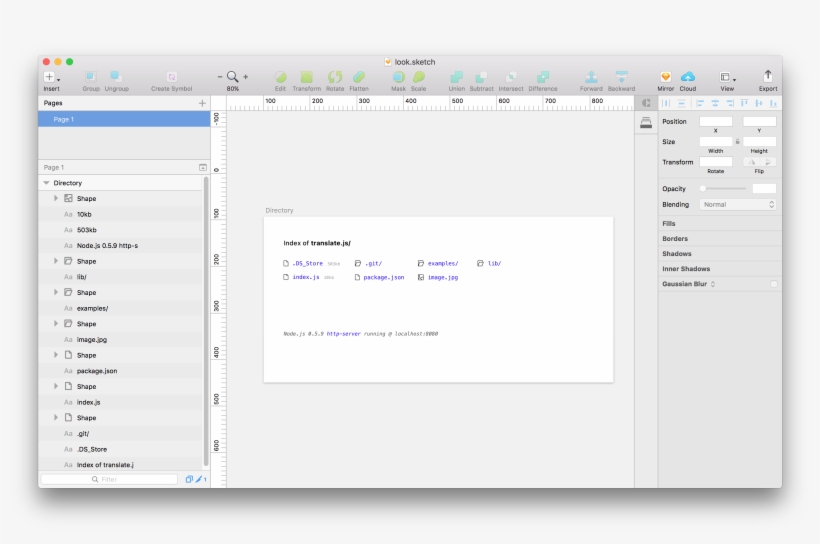This screenshot has height=544, width=820.
Task: Click the Cloud upload icon
Action: [x=688, y=77]
